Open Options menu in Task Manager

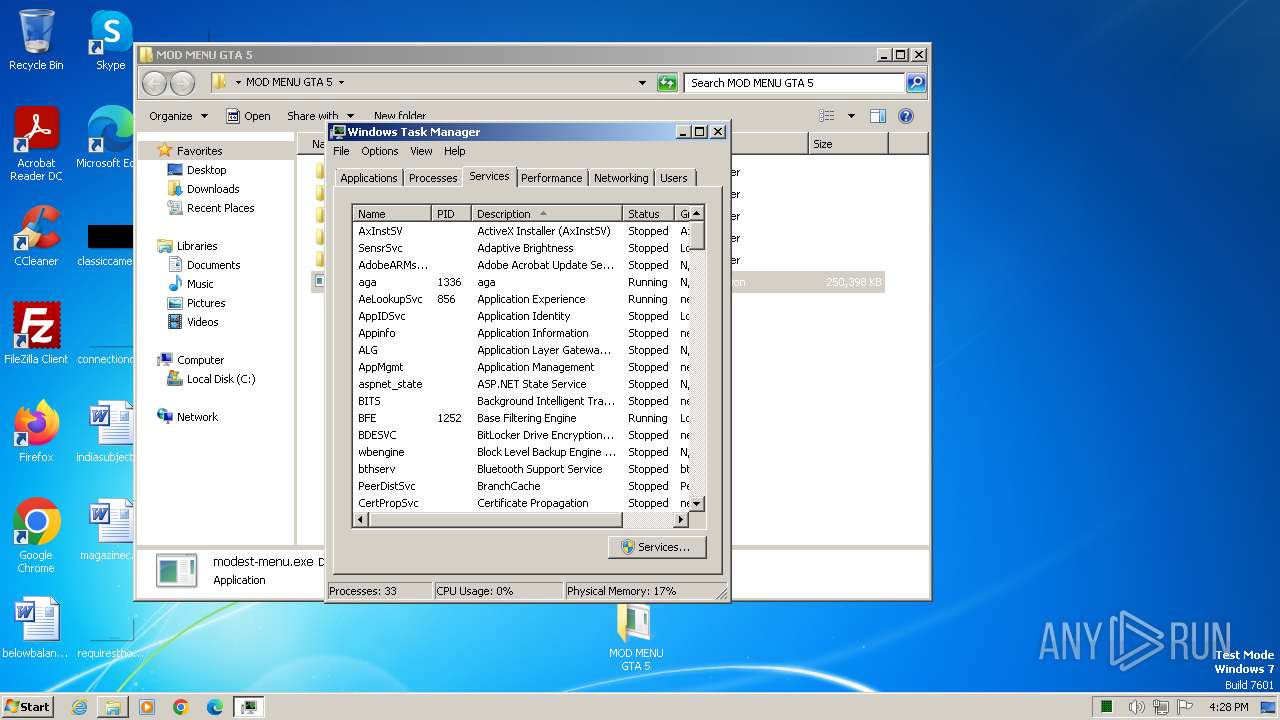click(x=380, y=151)
